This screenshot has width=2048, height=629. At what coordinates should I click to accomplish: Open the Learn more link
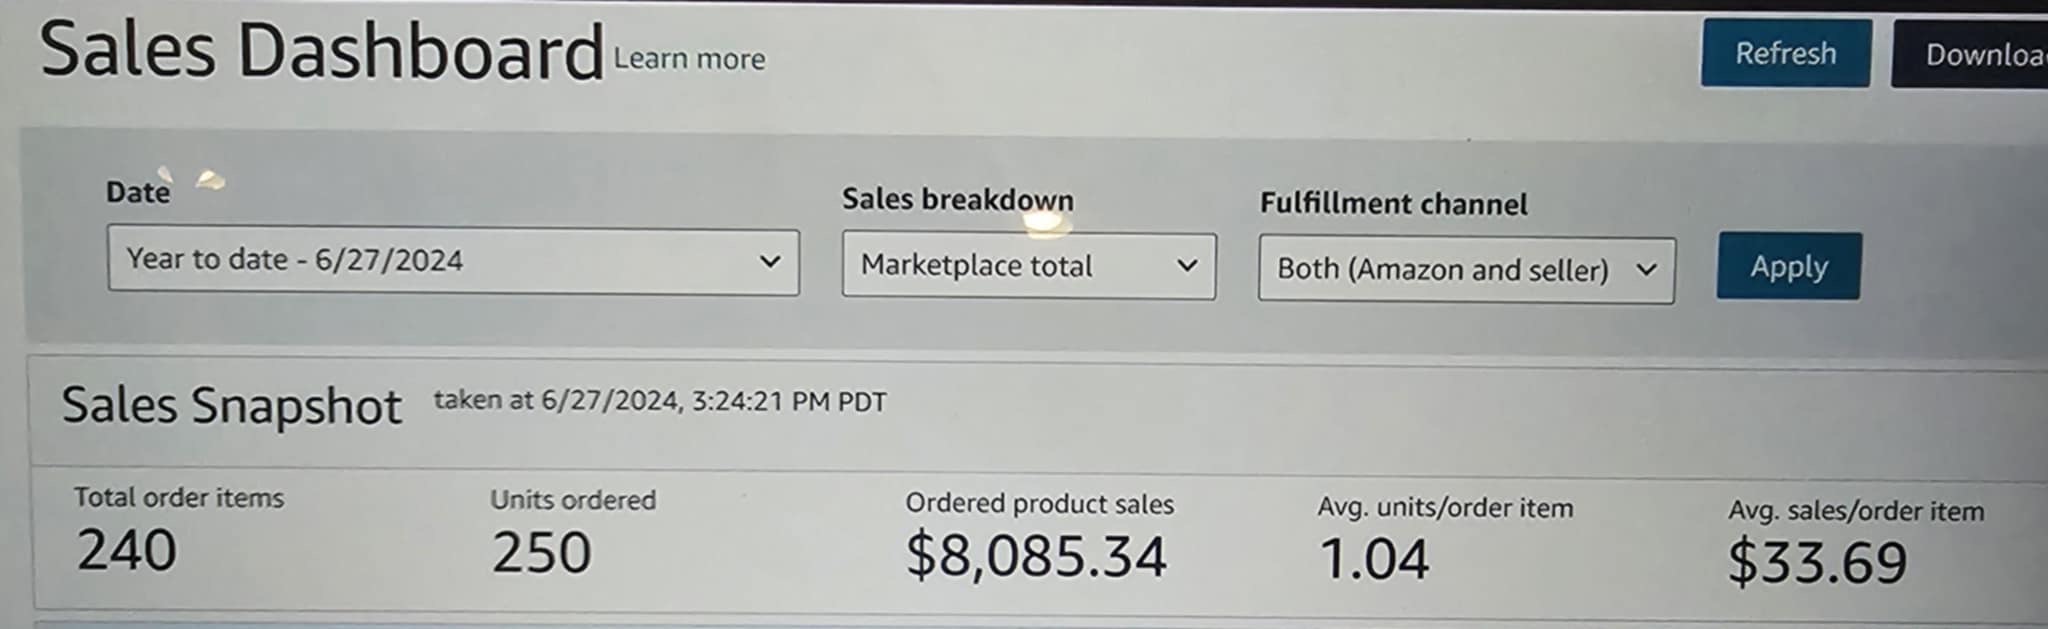(688, 58)
